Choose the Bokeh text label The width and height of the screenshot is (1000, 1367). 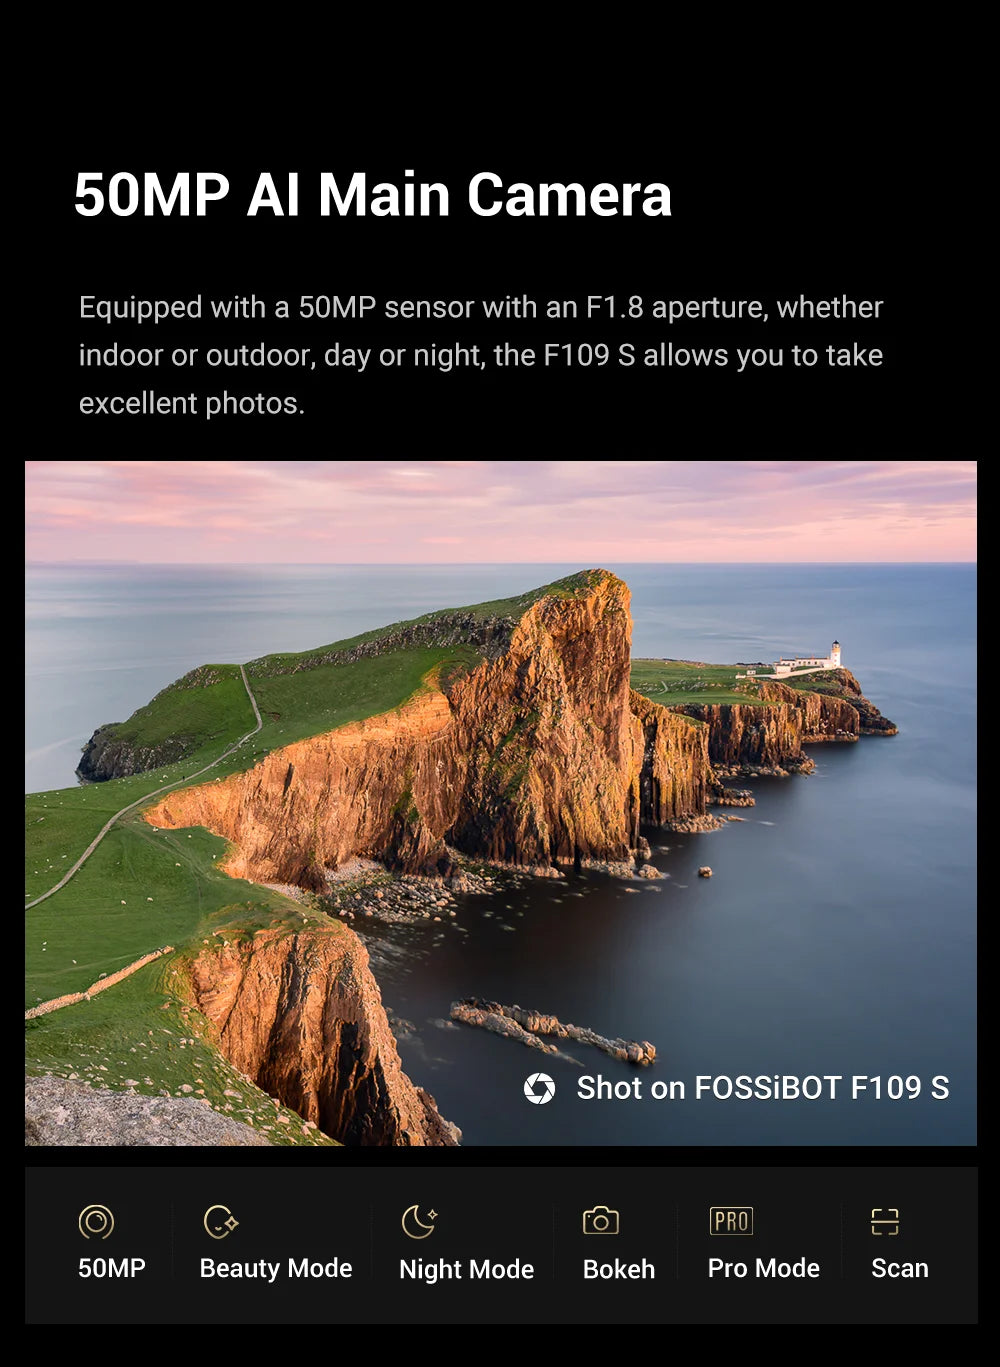pos(619,1269)
